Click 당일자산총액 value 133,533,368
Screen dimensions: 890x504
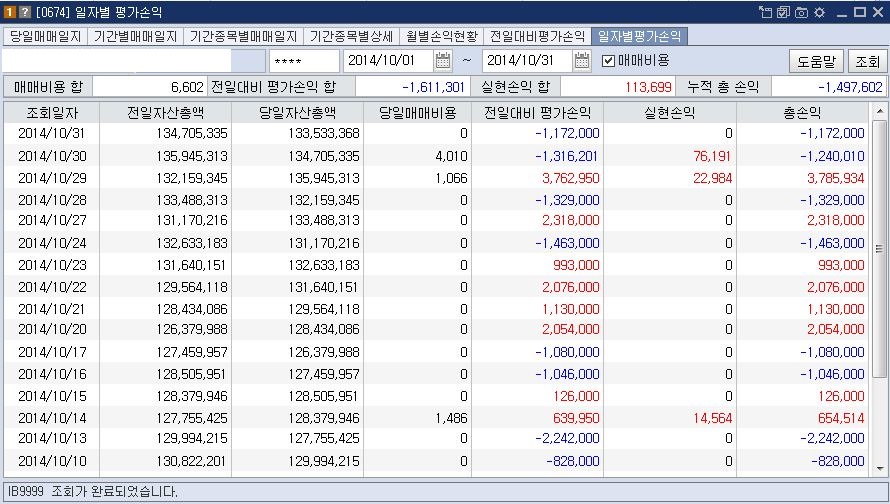[324, 133]
